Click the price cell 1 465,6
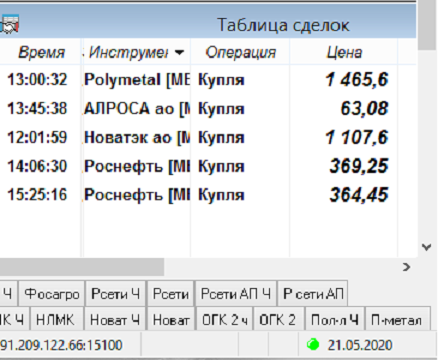438x360 pixels. [357, 80]
